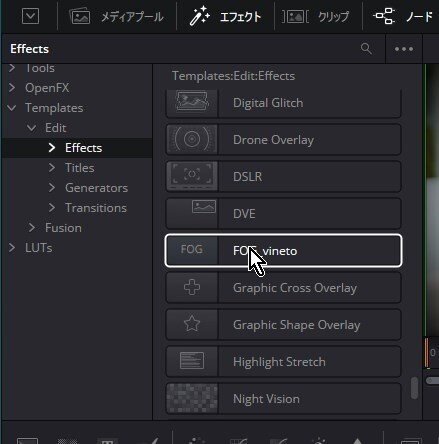Click the Digital Glitch thumbnail icon
This screenshot has height=444, width=439.
pos(192,101)
